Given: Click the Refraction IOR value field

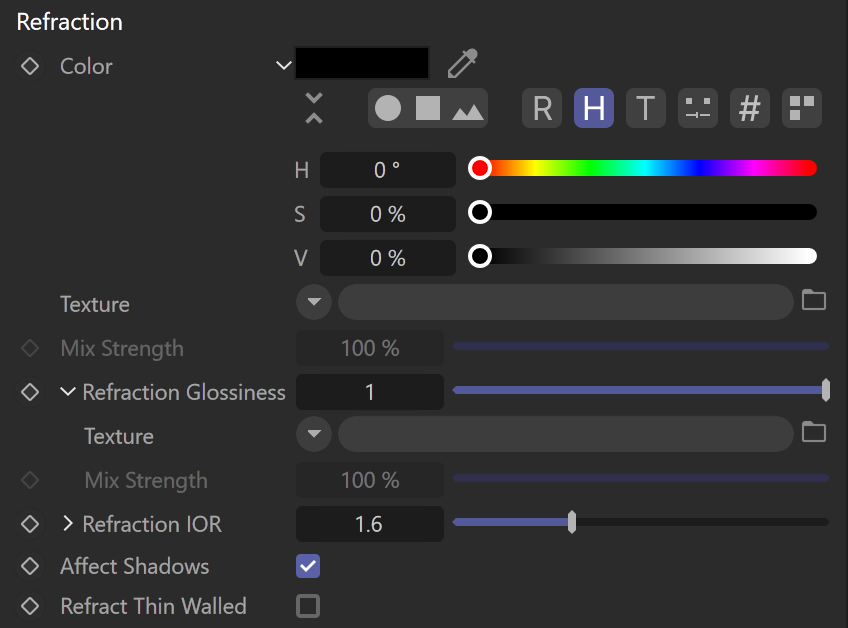Looking at the screenshot, I should click(370, 524).
